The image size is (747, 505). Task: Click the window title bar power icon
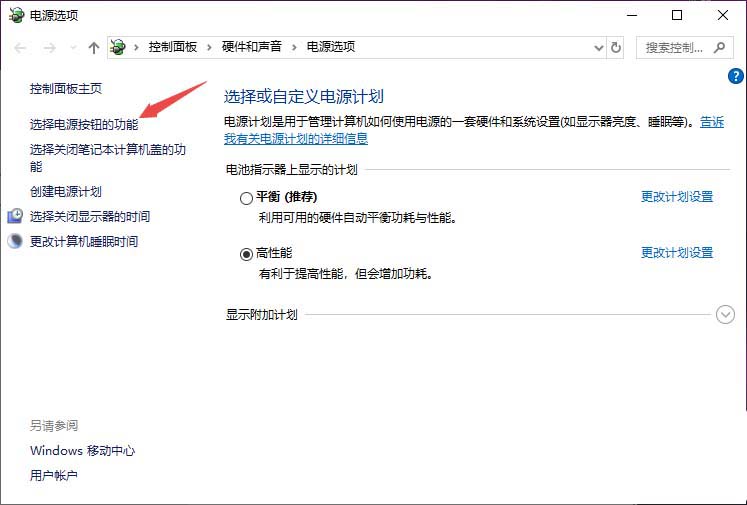pyautogui.click(x=16, y=15)
